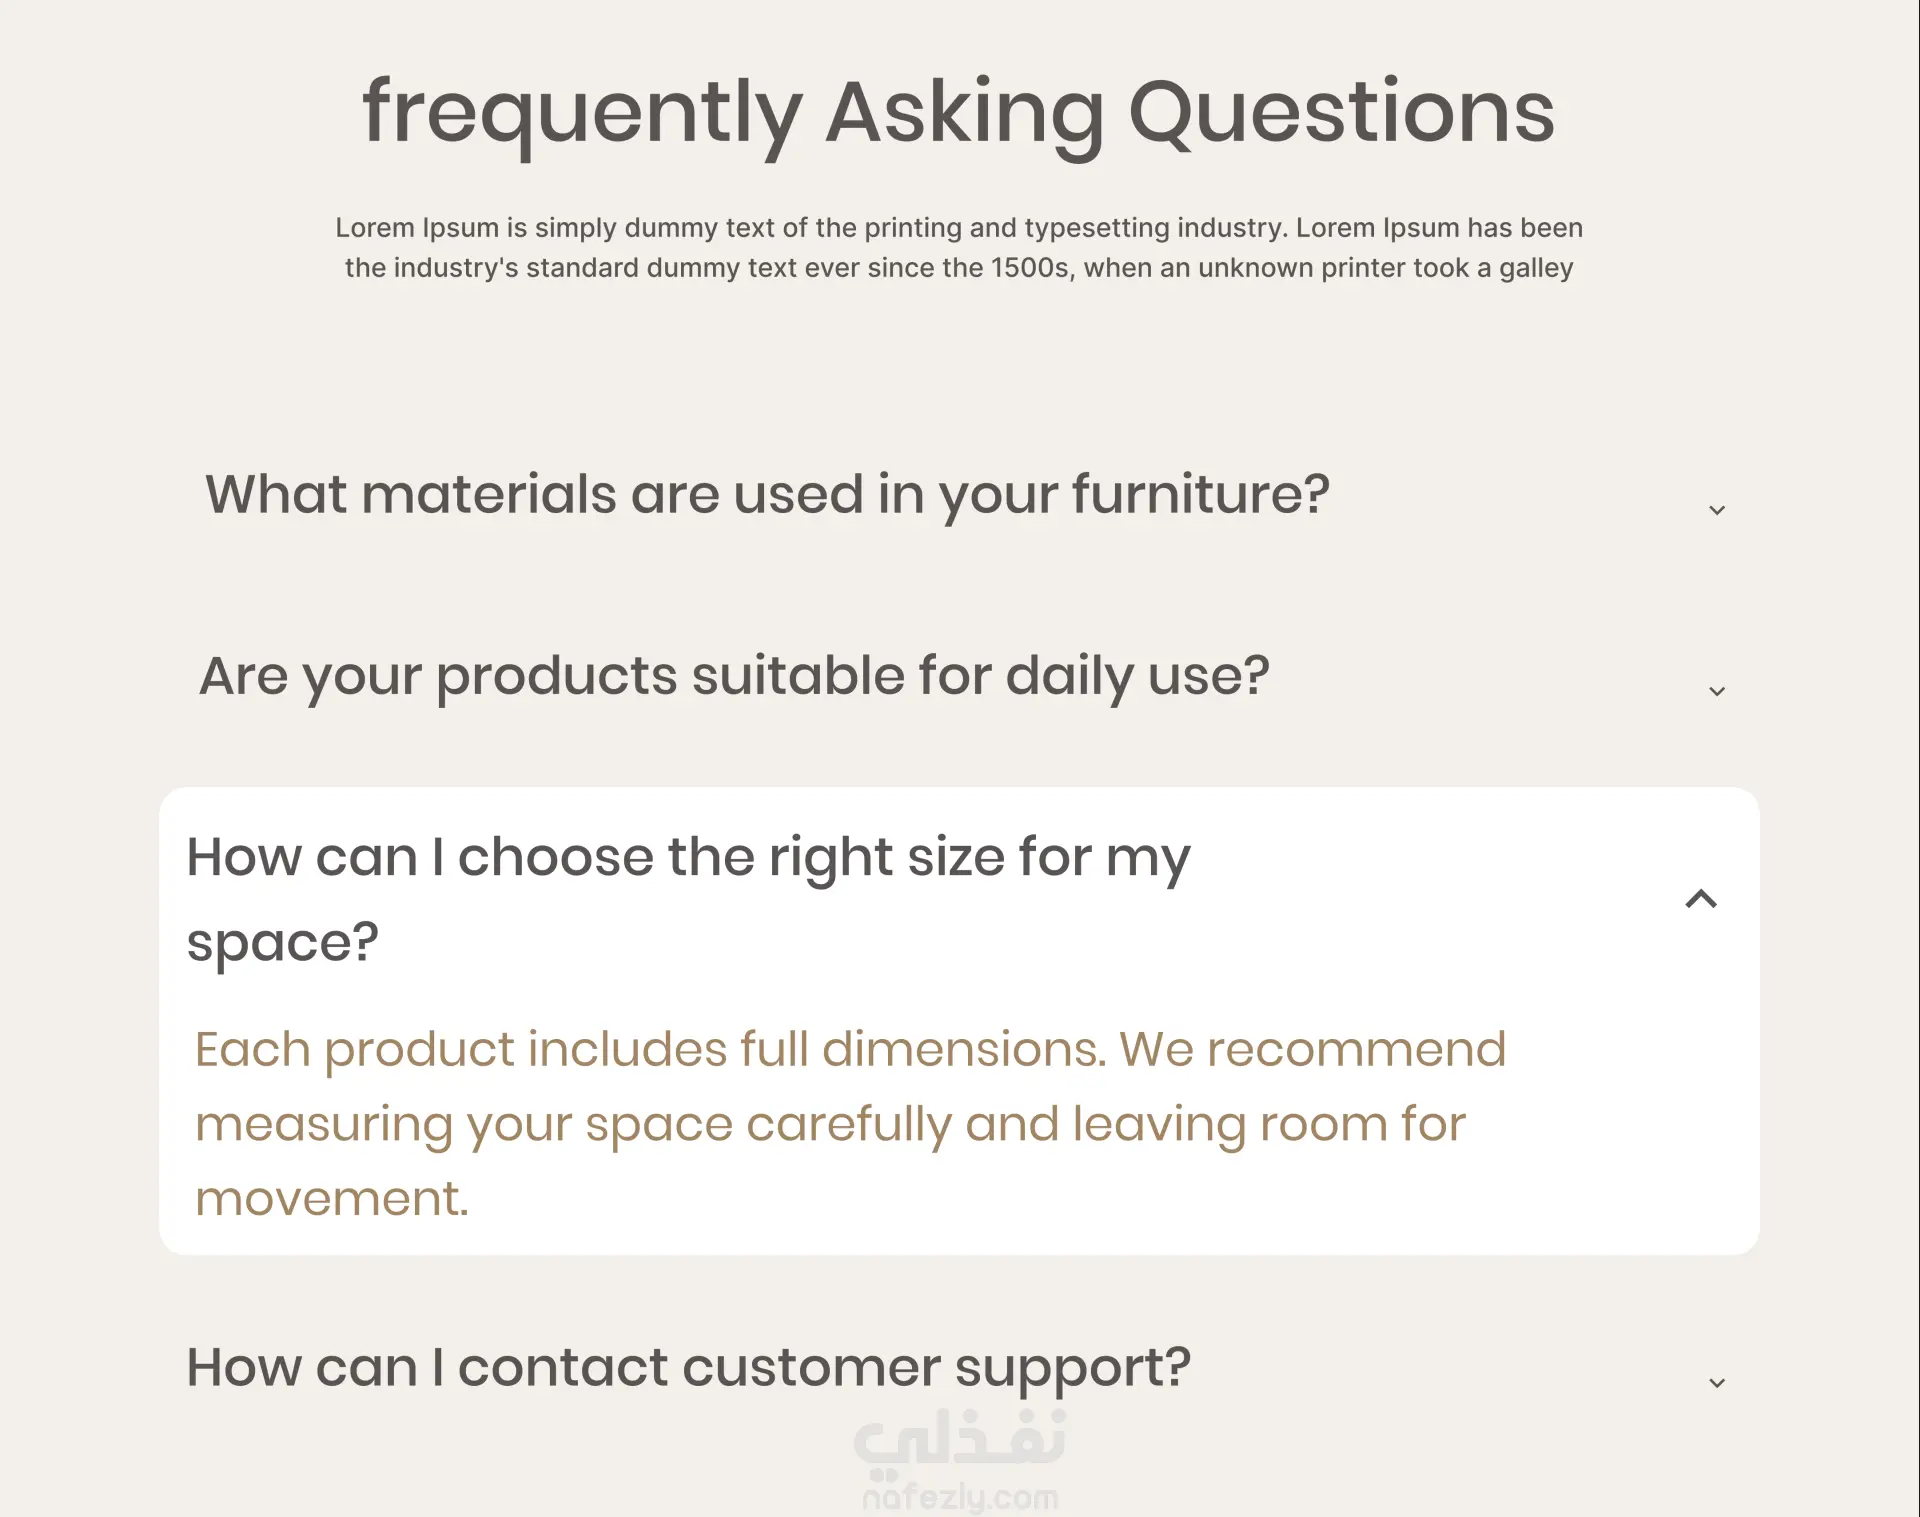
Task: Collapse the open size question using the up chevron
Action: pyautogui.click(x=1700, y=899)
